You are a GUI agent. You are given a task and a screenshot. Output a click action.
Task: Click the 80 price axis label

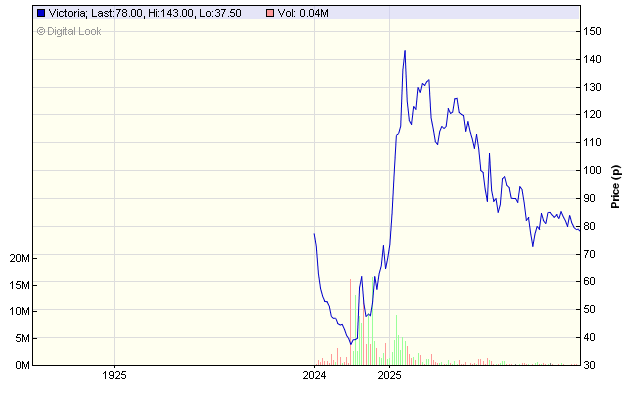[x=589, y=226]
